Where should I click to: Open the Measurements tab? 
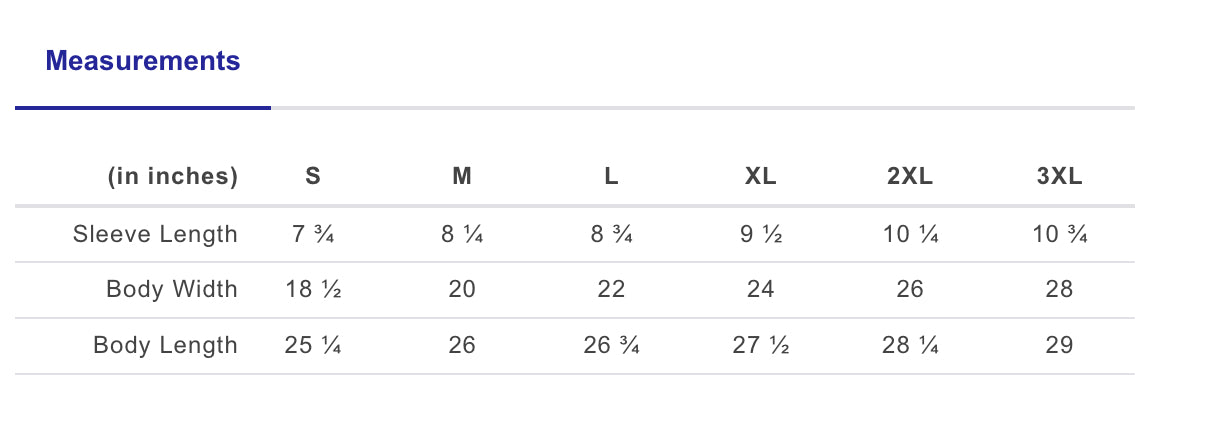click(x=143, y=61)
